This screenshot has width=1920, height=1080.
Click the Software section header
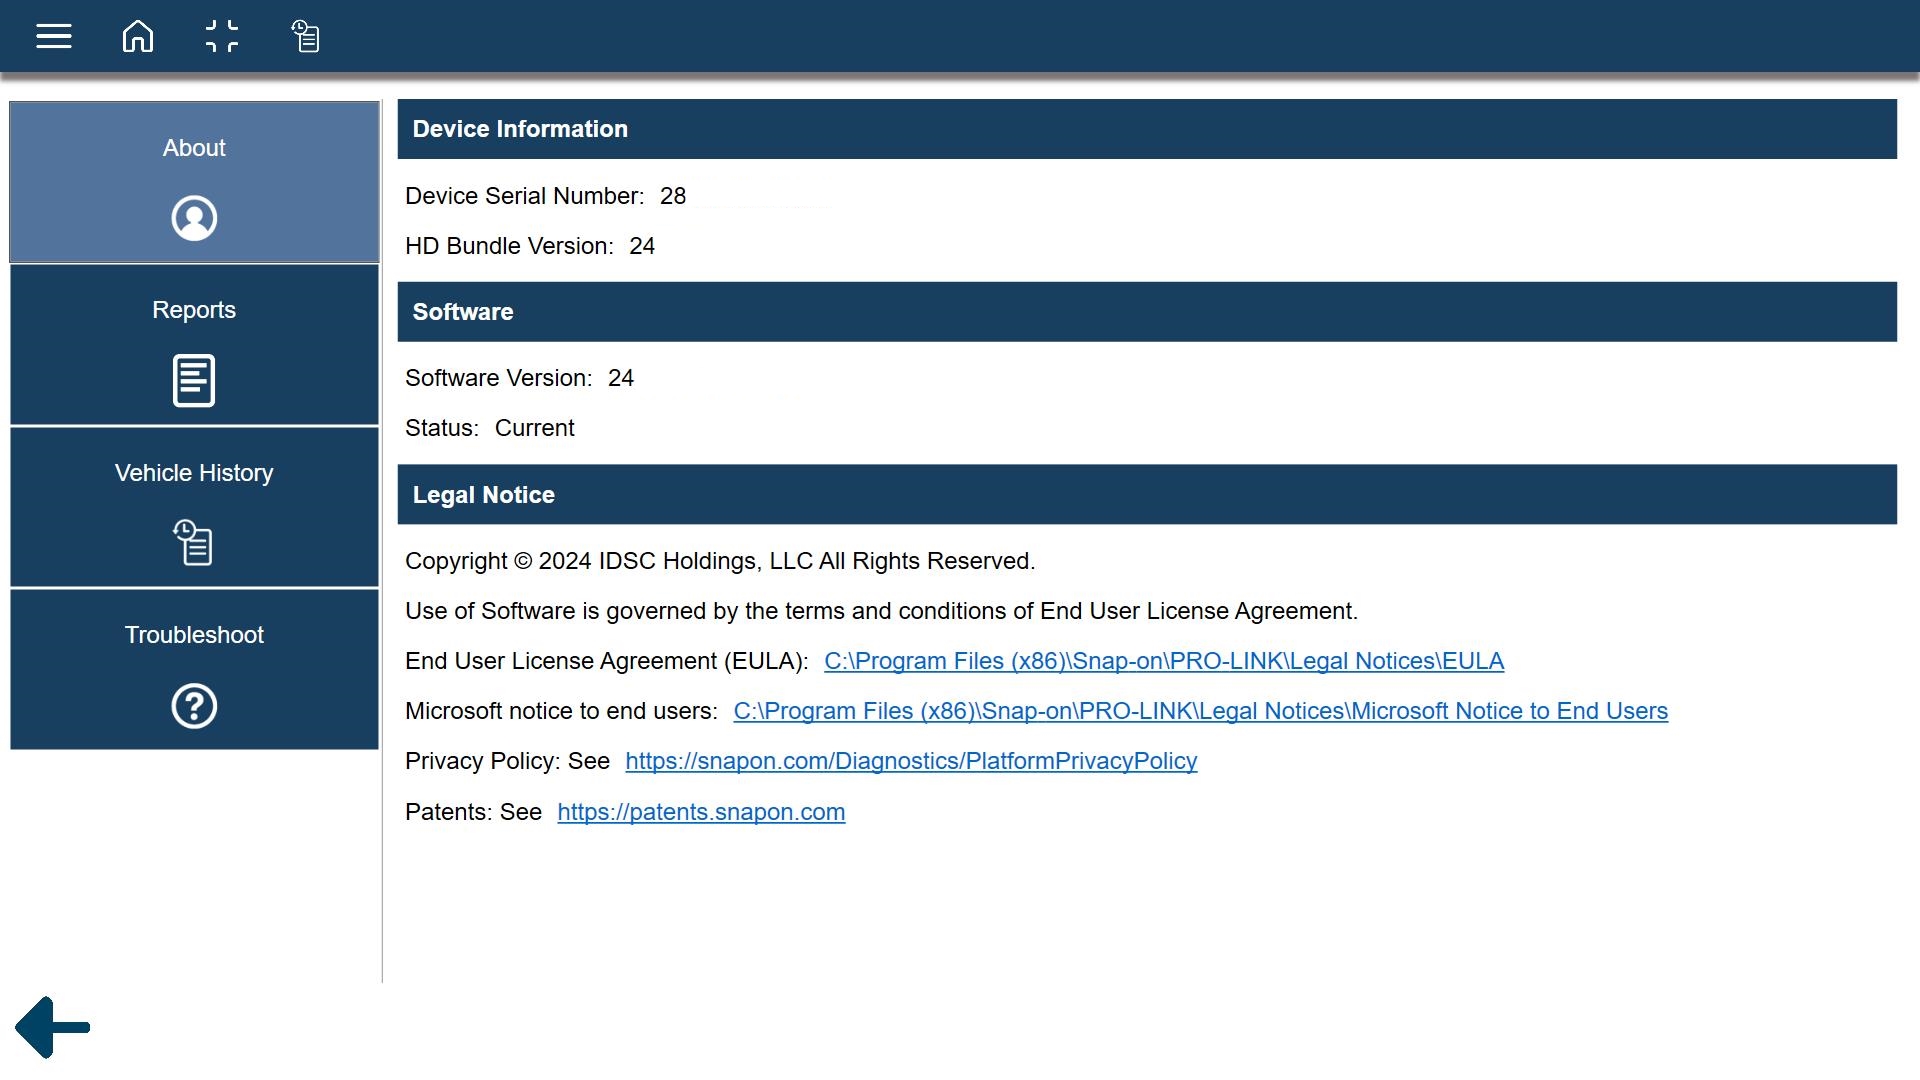462,312
